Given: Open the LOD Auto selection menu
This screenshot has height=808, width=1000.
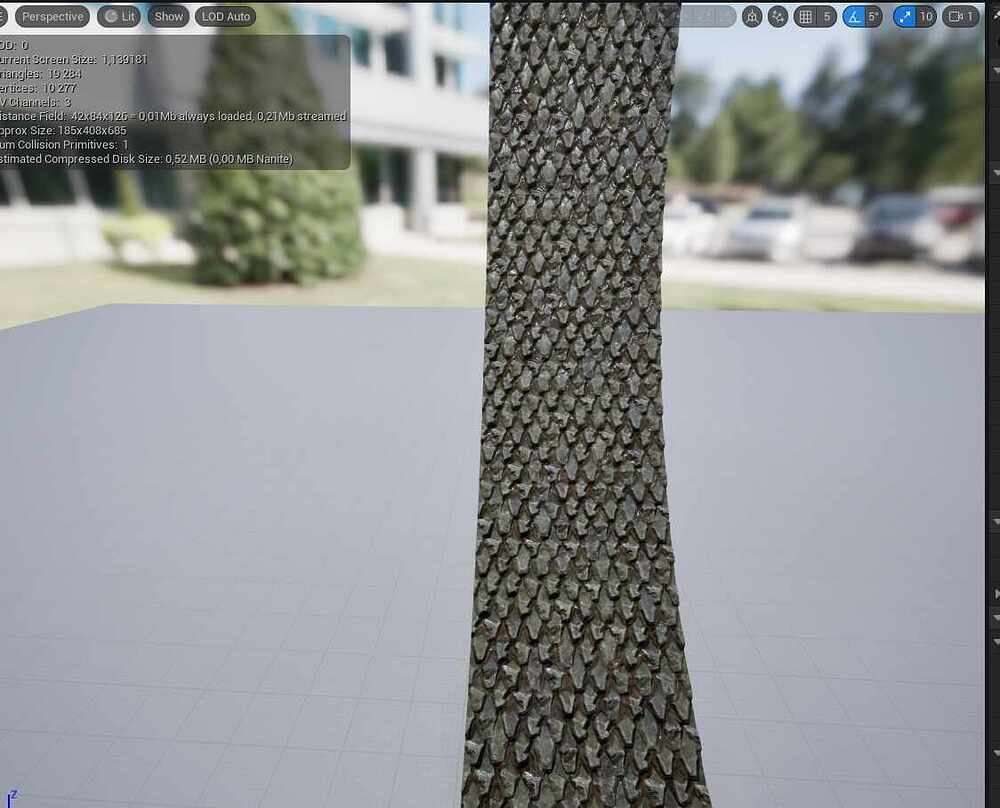Looking at the screenshot, I should (x=225, y=16).
